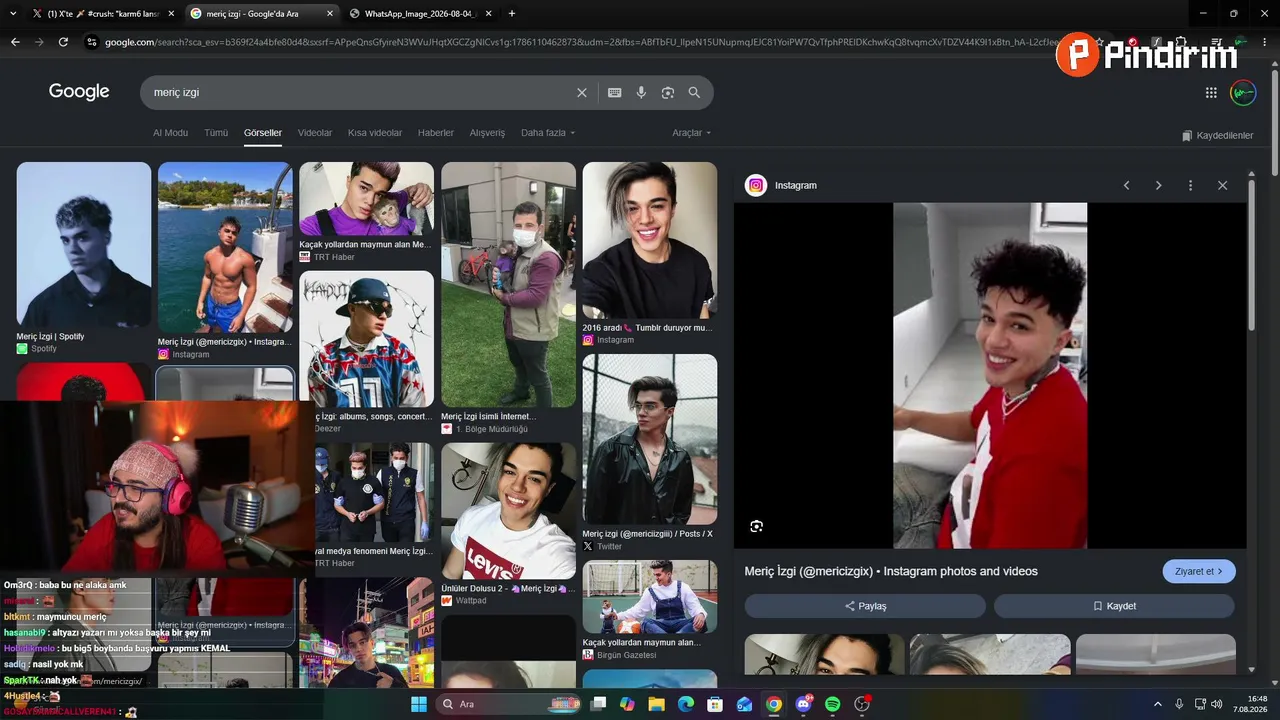Search by image with Google Lens icon
Viewport: 1280px width, 720px height.
(x=667, y=92)
